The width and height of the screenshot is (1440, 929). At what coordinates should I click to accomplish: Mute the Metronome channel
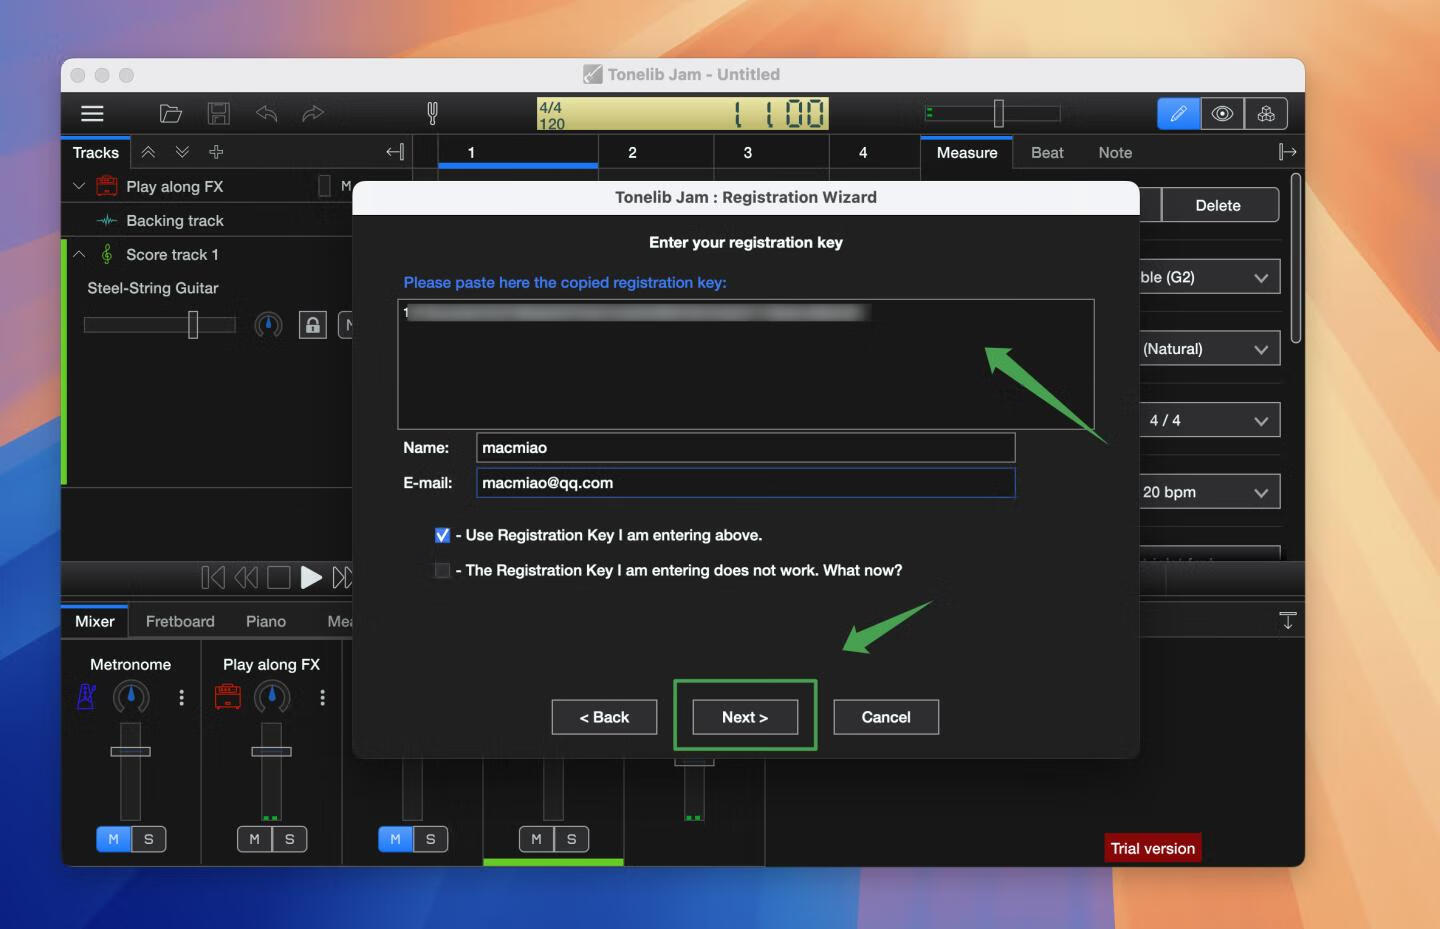[113, 839]
